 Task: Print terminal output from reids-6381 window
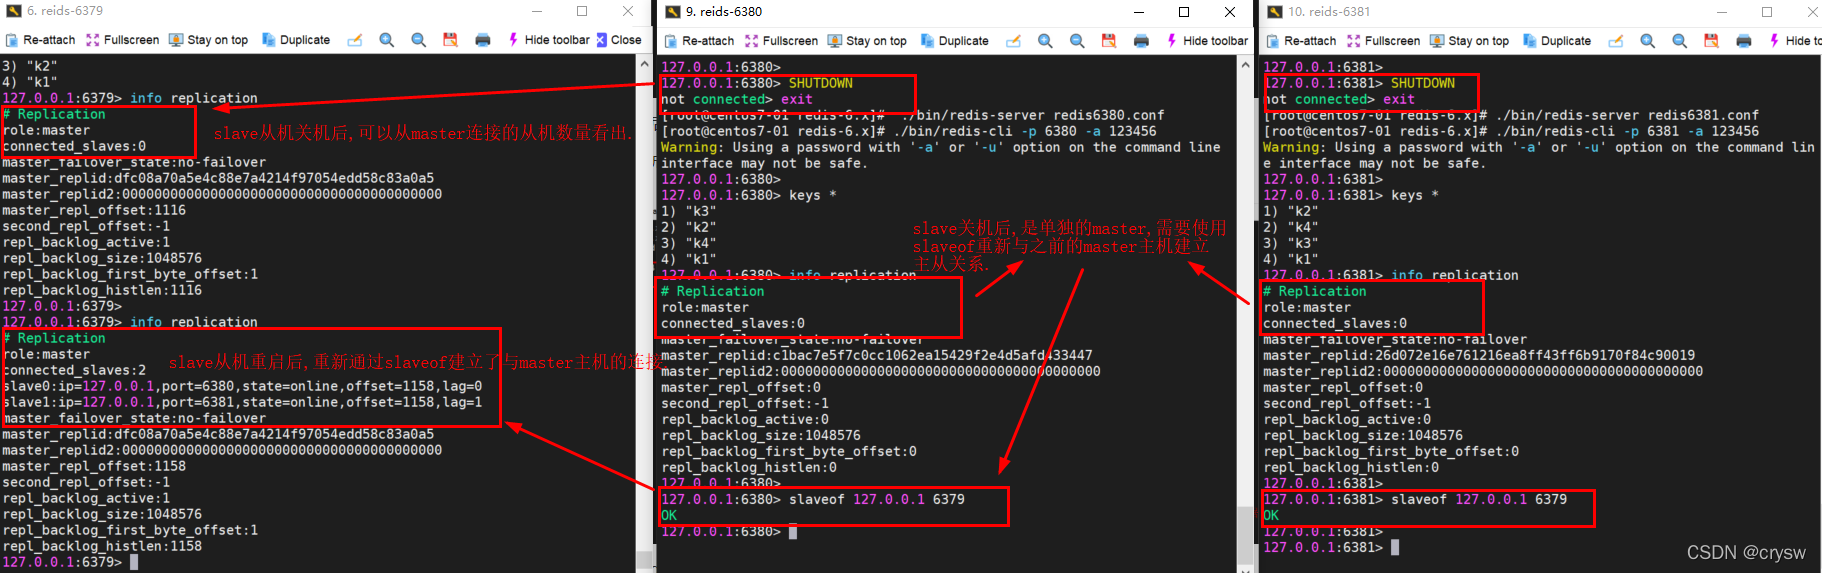pos(1744,41)
